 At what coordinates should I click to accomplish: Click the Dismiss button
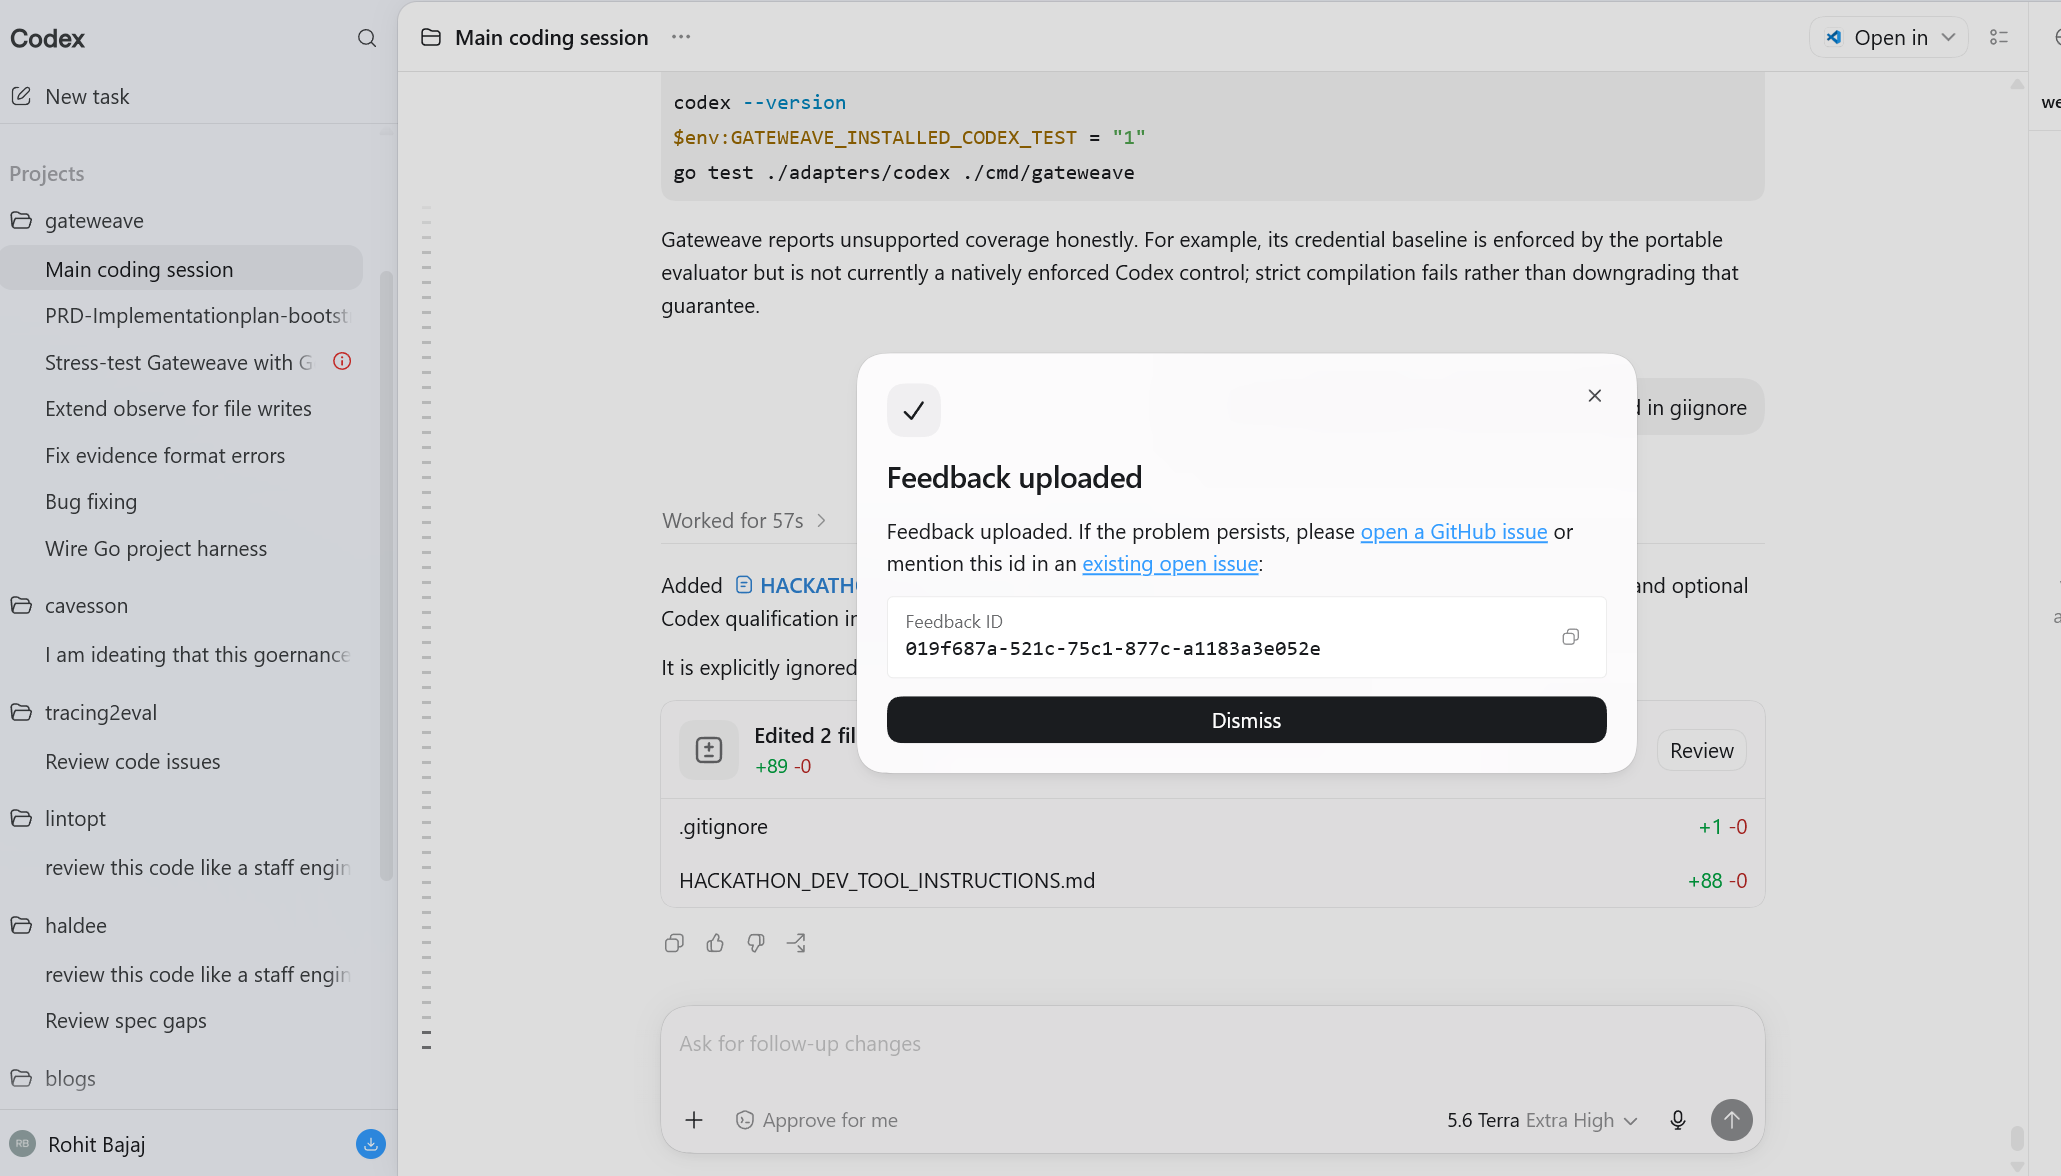coord(1246,720)
